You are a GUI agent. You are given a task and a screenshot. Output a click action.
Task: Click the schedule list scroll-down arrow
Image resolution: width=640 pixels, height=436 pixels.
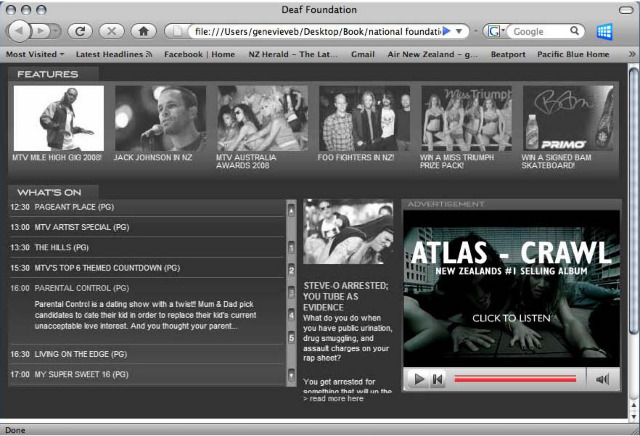coord(291,375)
